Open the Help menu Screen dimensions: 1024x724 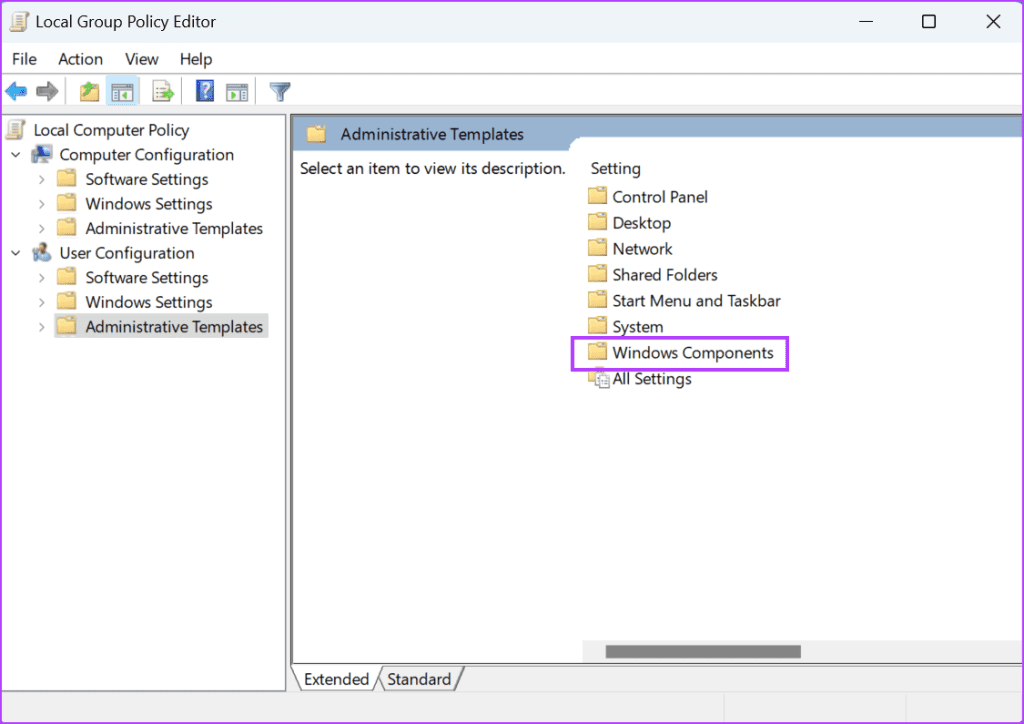pyautogui.click(x=196, y=59)
